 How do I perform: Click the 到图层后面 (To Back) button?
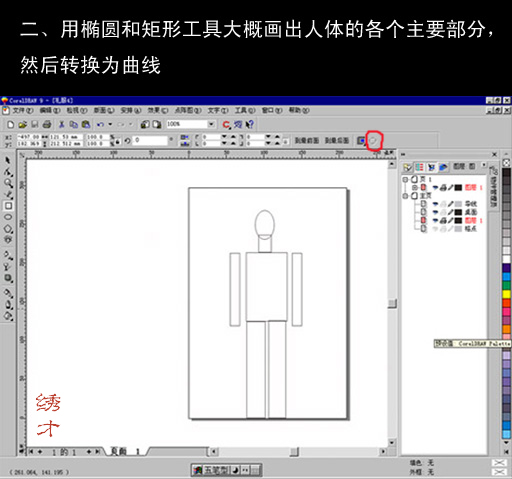(x=337, y=141)
